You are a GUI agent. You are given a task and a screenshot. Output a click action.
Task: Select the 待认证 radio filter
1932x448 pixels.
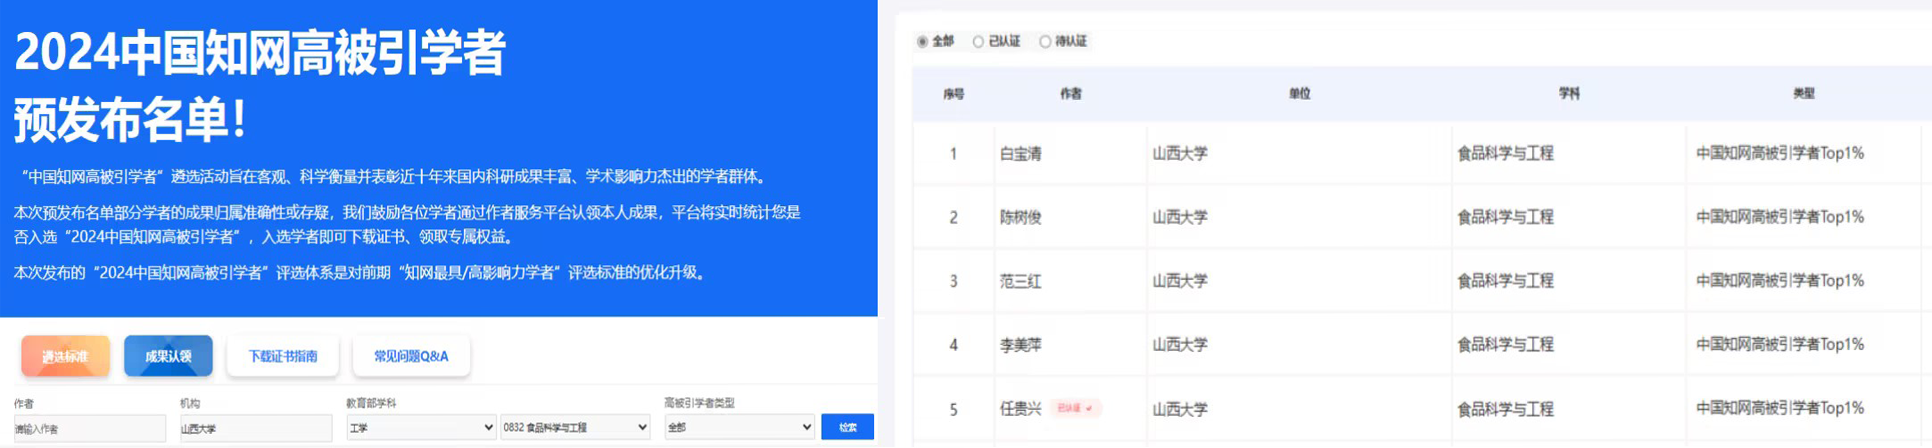[1045, 42]
